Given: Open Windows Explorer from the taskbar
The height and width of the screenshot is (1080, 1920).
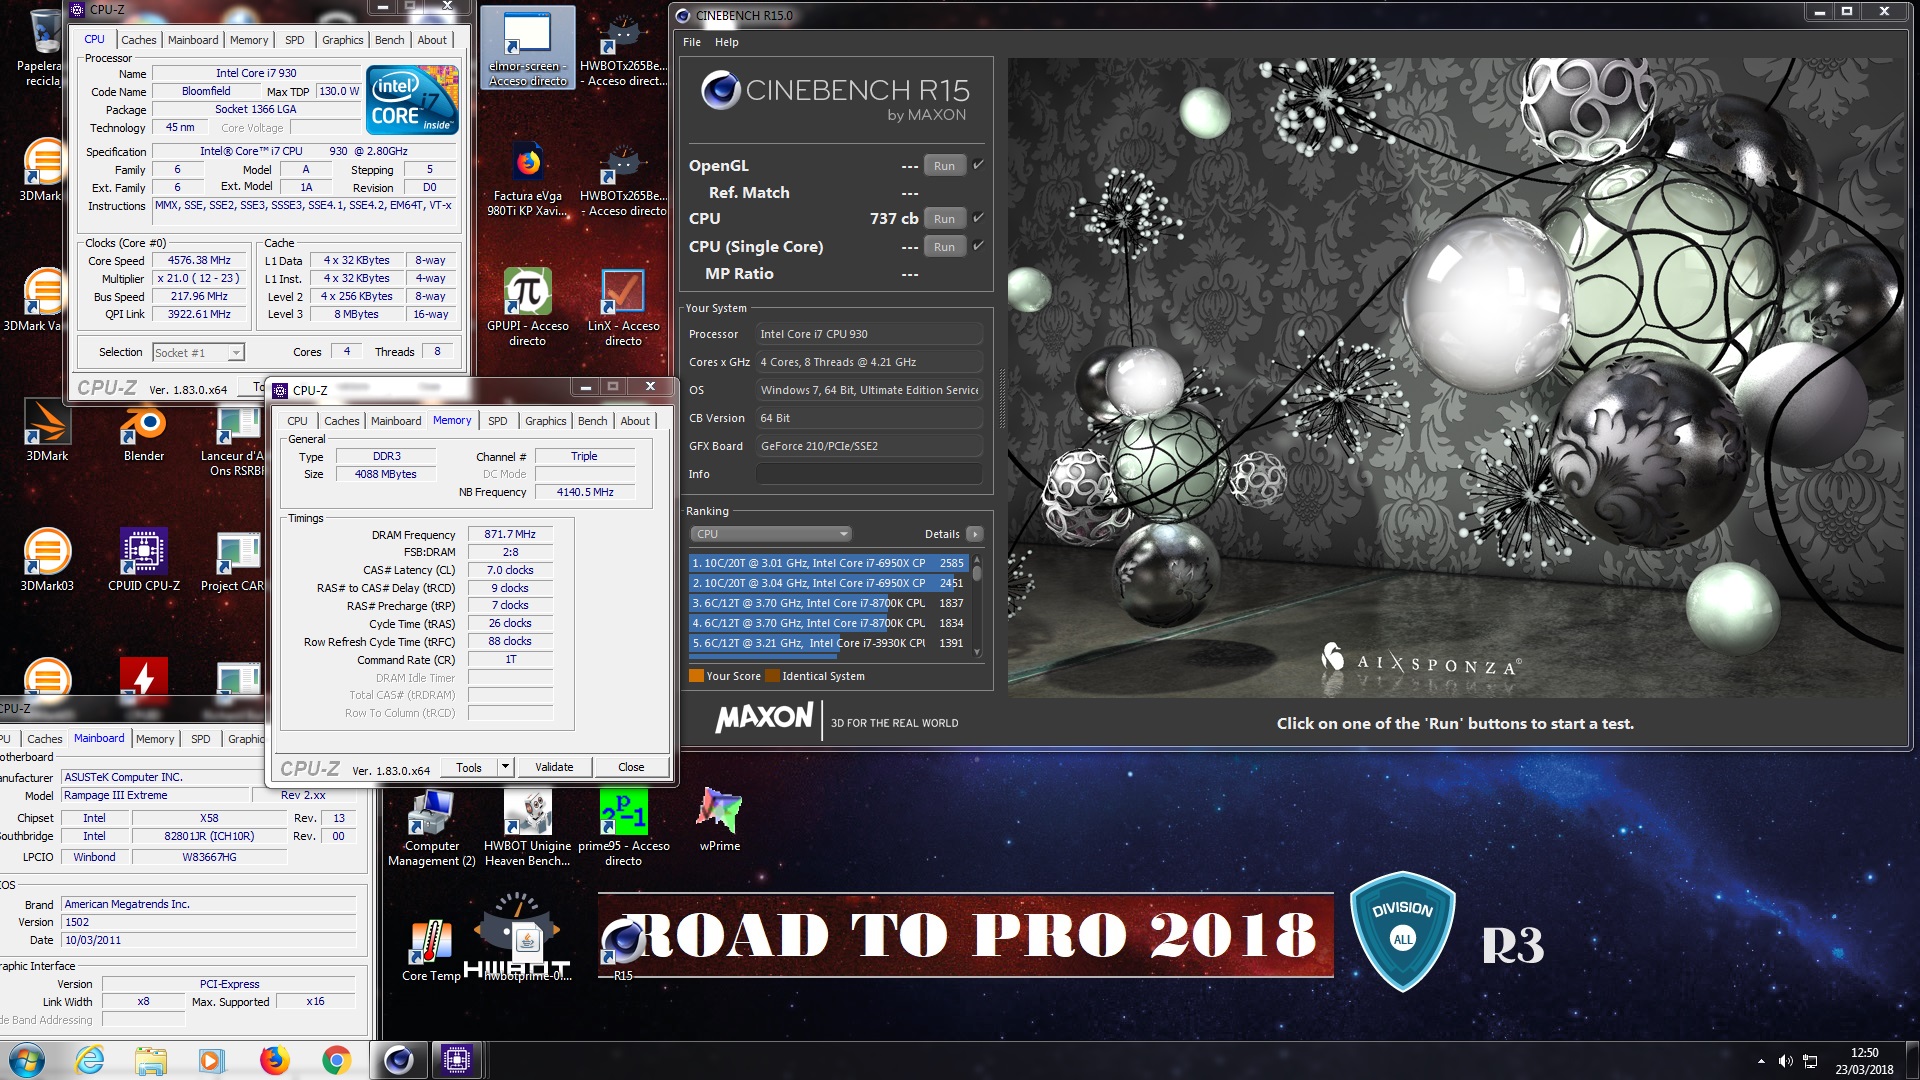Looking at the screenshot, I should [150, 1060].
